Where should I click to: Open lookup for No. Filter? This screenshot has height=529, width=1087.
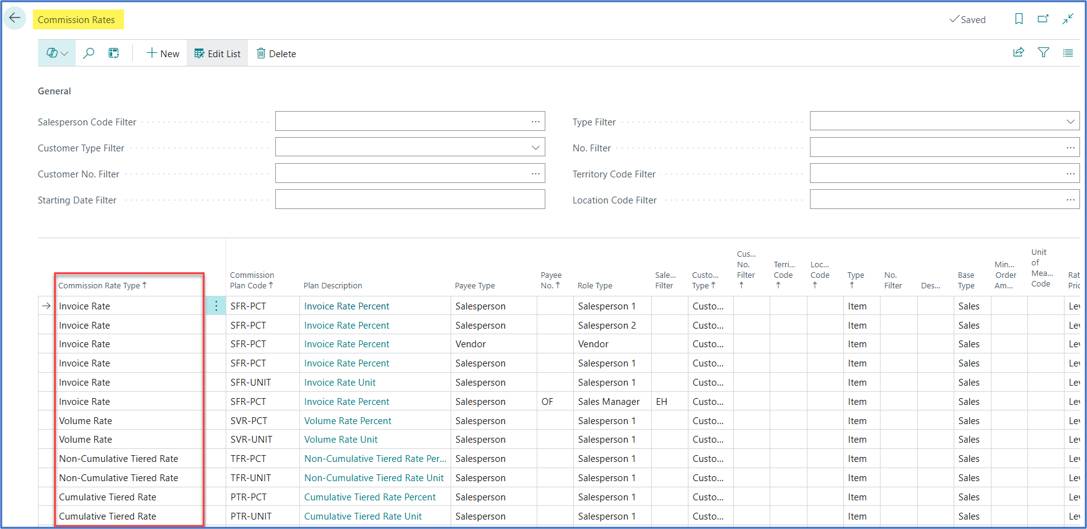tap(1070, 148)
